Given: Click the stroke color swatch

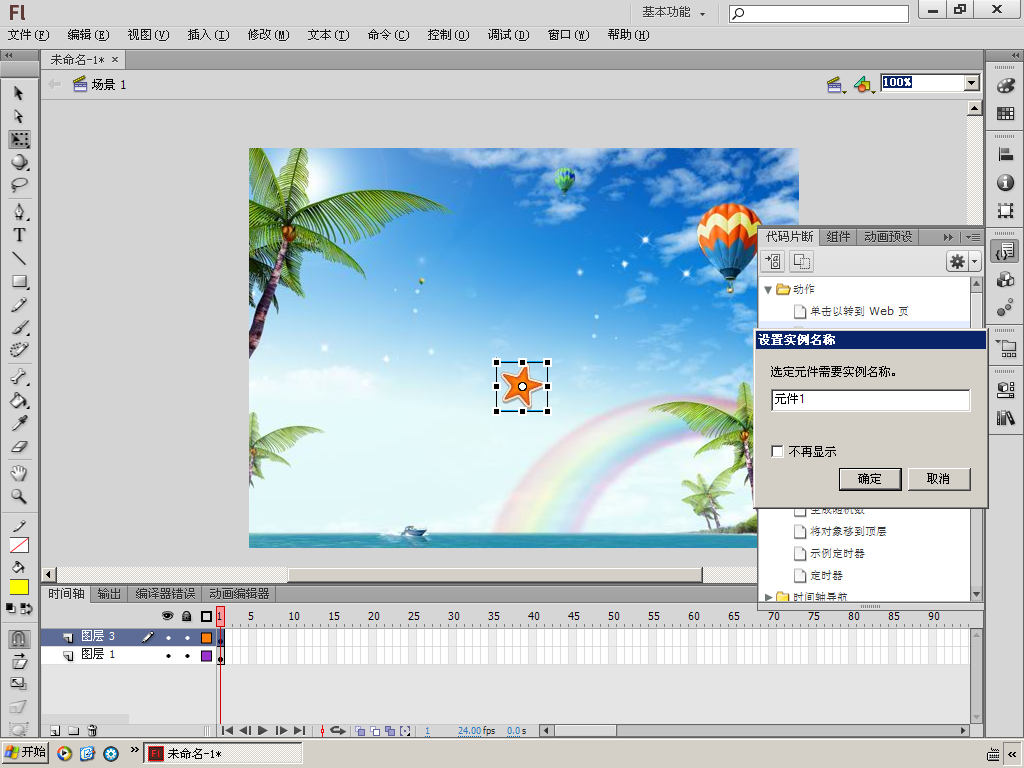Looking at the screenshot, I should click(x=19, y=545).
